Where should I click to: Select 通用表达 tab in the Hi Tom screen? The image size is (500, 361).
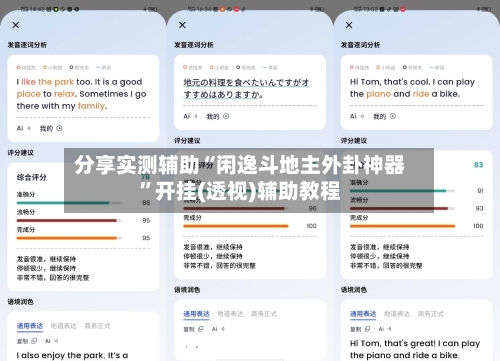363,314
